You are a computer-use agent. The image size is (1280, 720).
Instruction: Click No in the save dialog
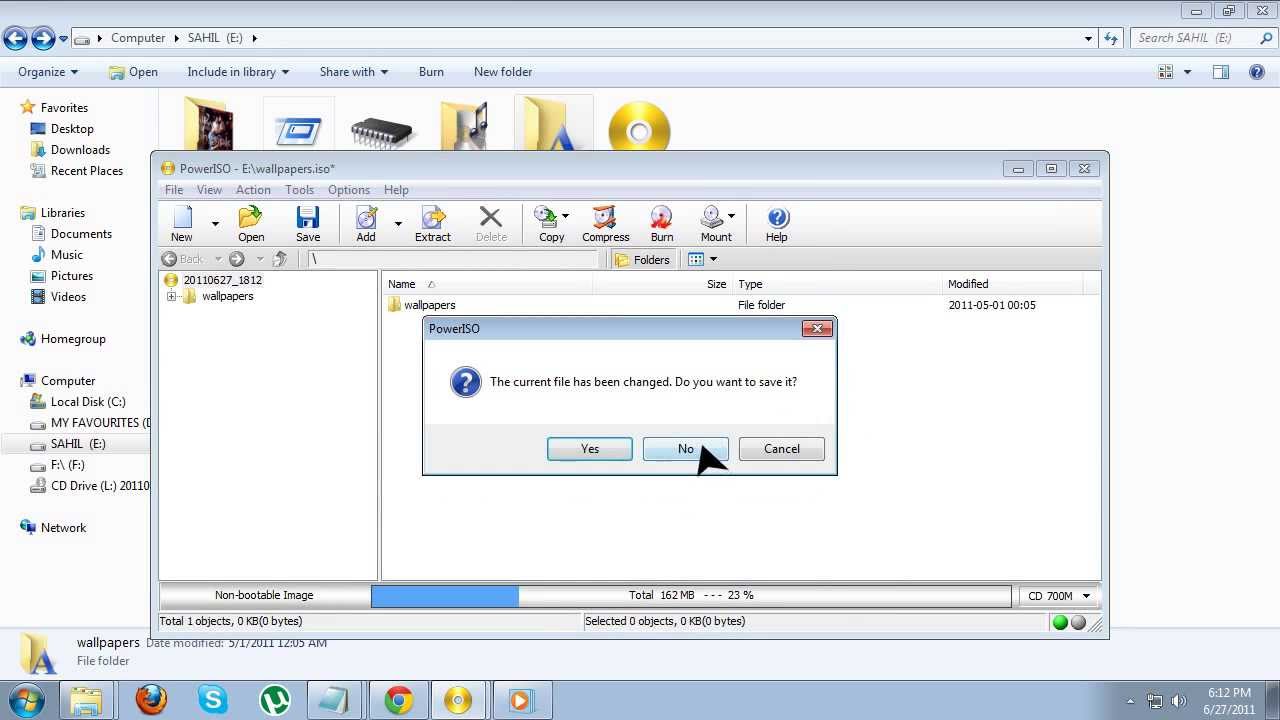[x=686, y=449]
